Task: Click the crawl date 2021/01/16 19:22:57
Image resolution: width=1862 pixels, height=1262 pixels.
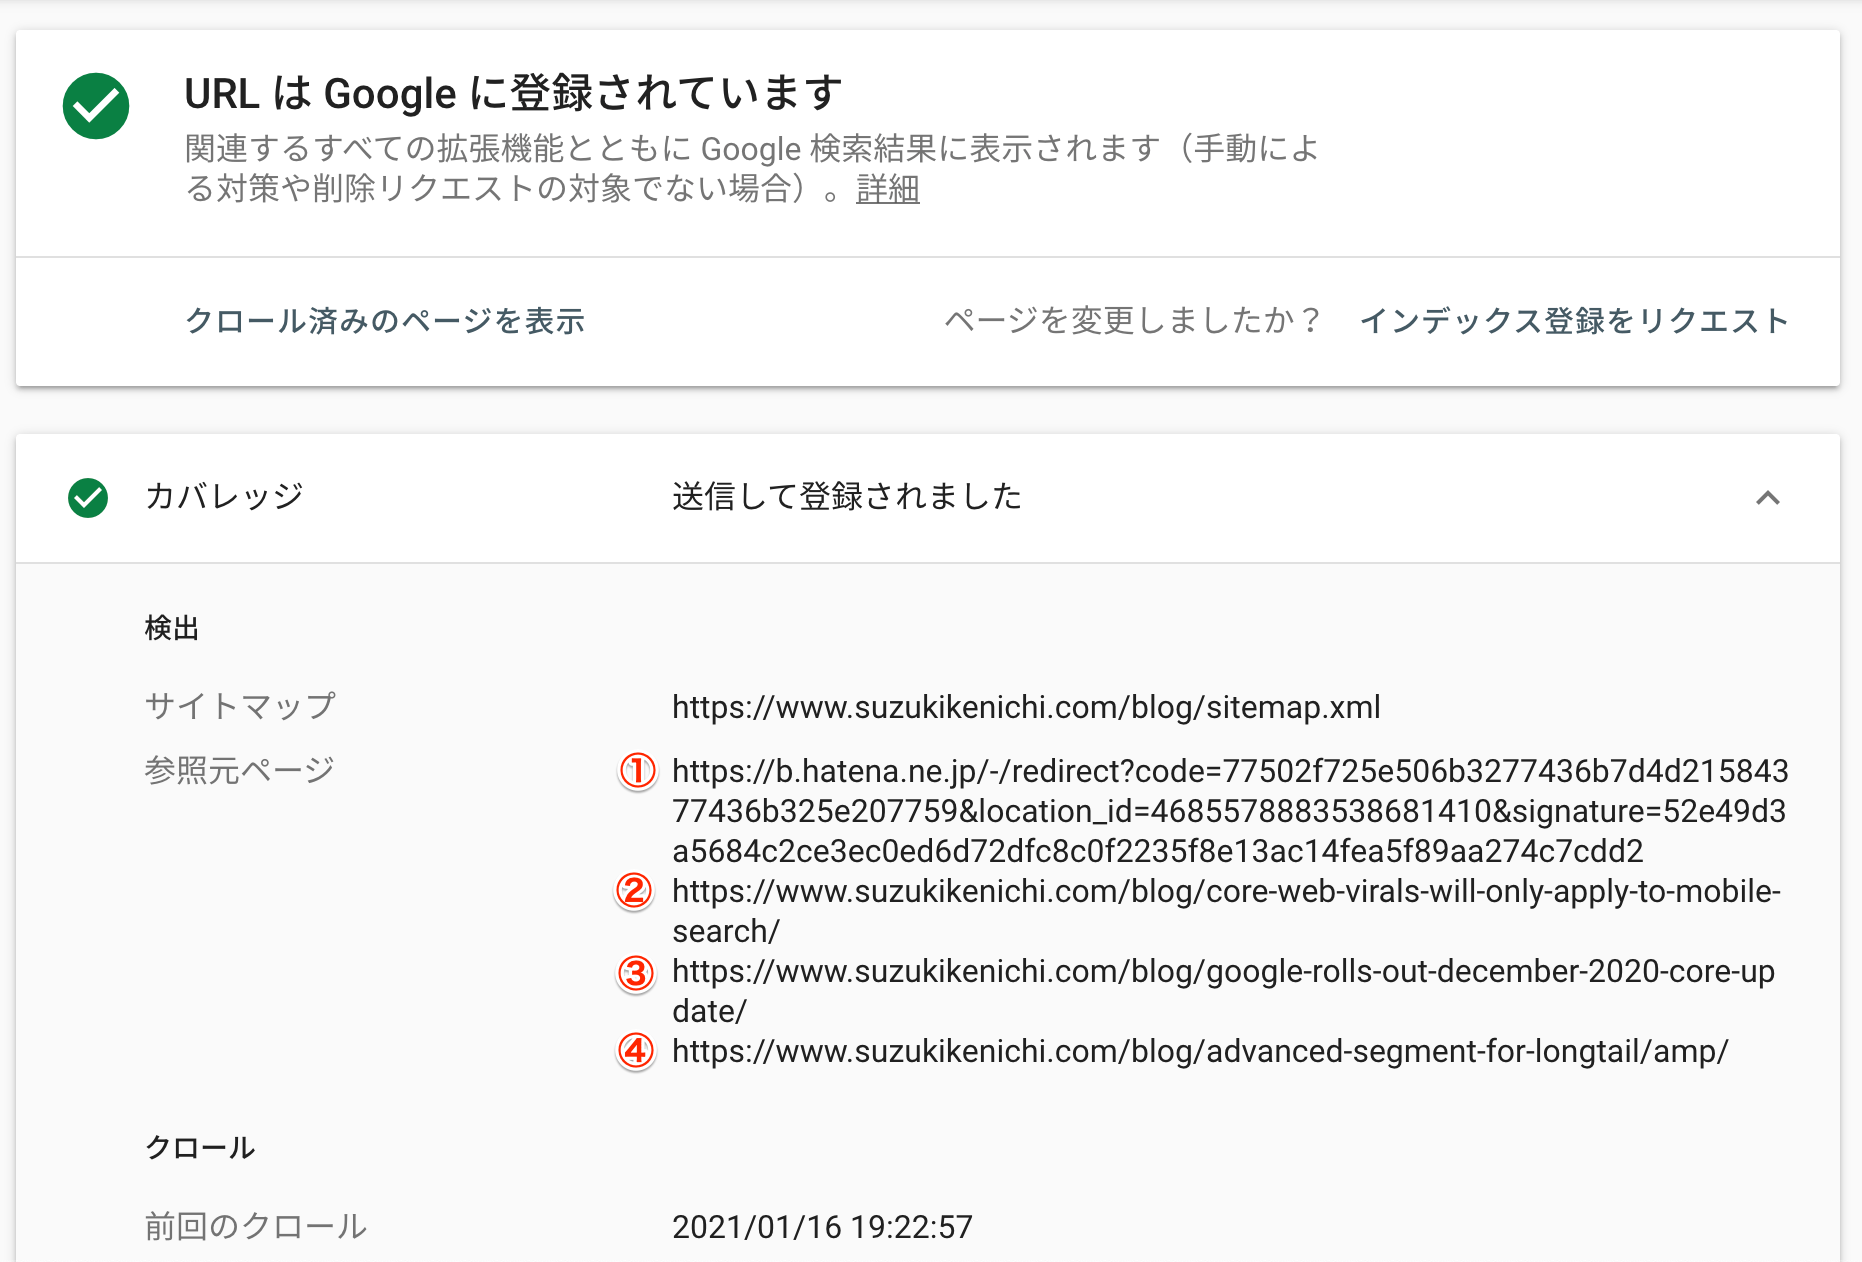Action: point(822,1227)
